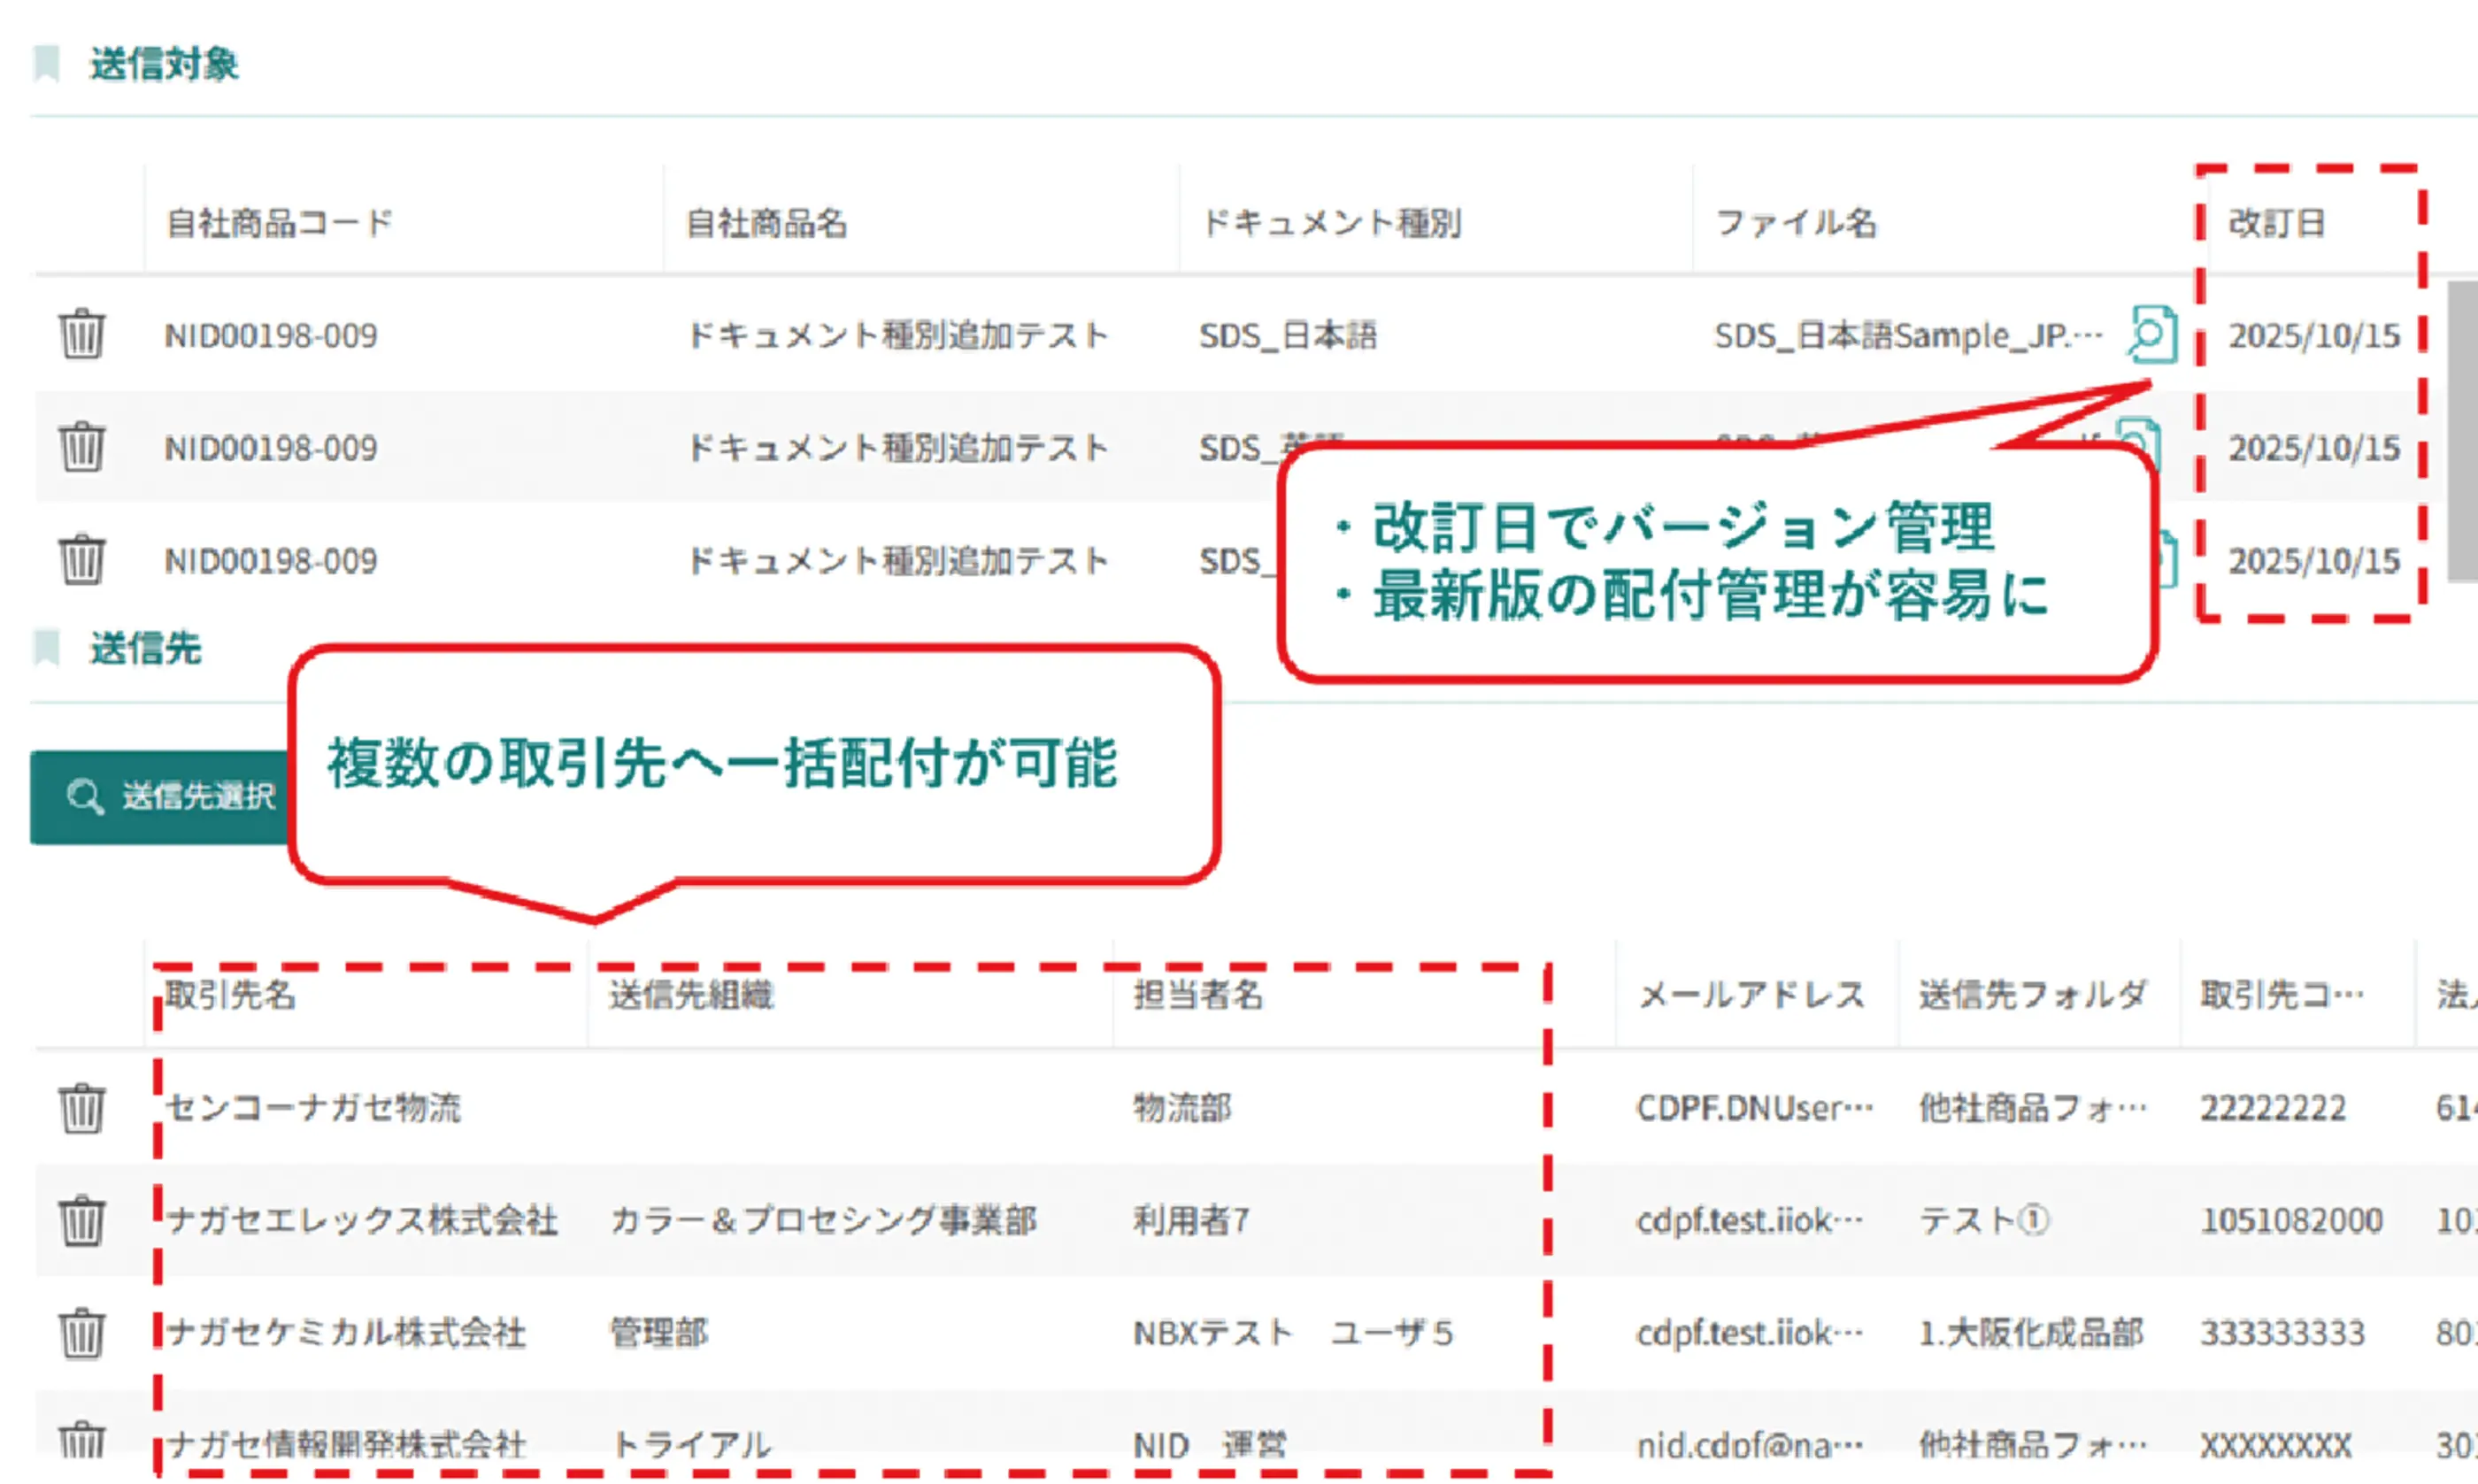
Task: Remove ナガセ情報開発株式会社 recipient with trash icon
Action: pyautogui.click(x=81, y=1441)
